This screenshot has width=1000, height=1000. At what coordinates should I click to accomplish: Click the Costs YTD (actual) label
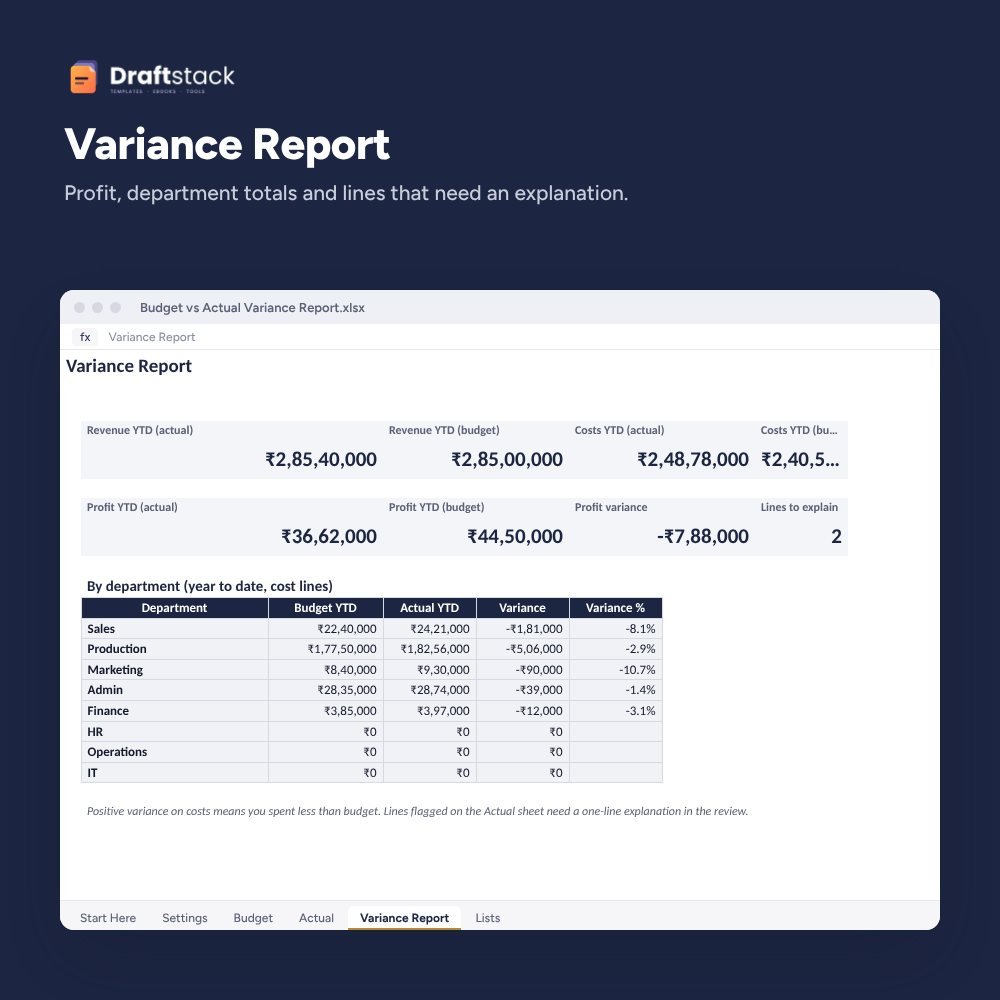[x=619, y=430]
